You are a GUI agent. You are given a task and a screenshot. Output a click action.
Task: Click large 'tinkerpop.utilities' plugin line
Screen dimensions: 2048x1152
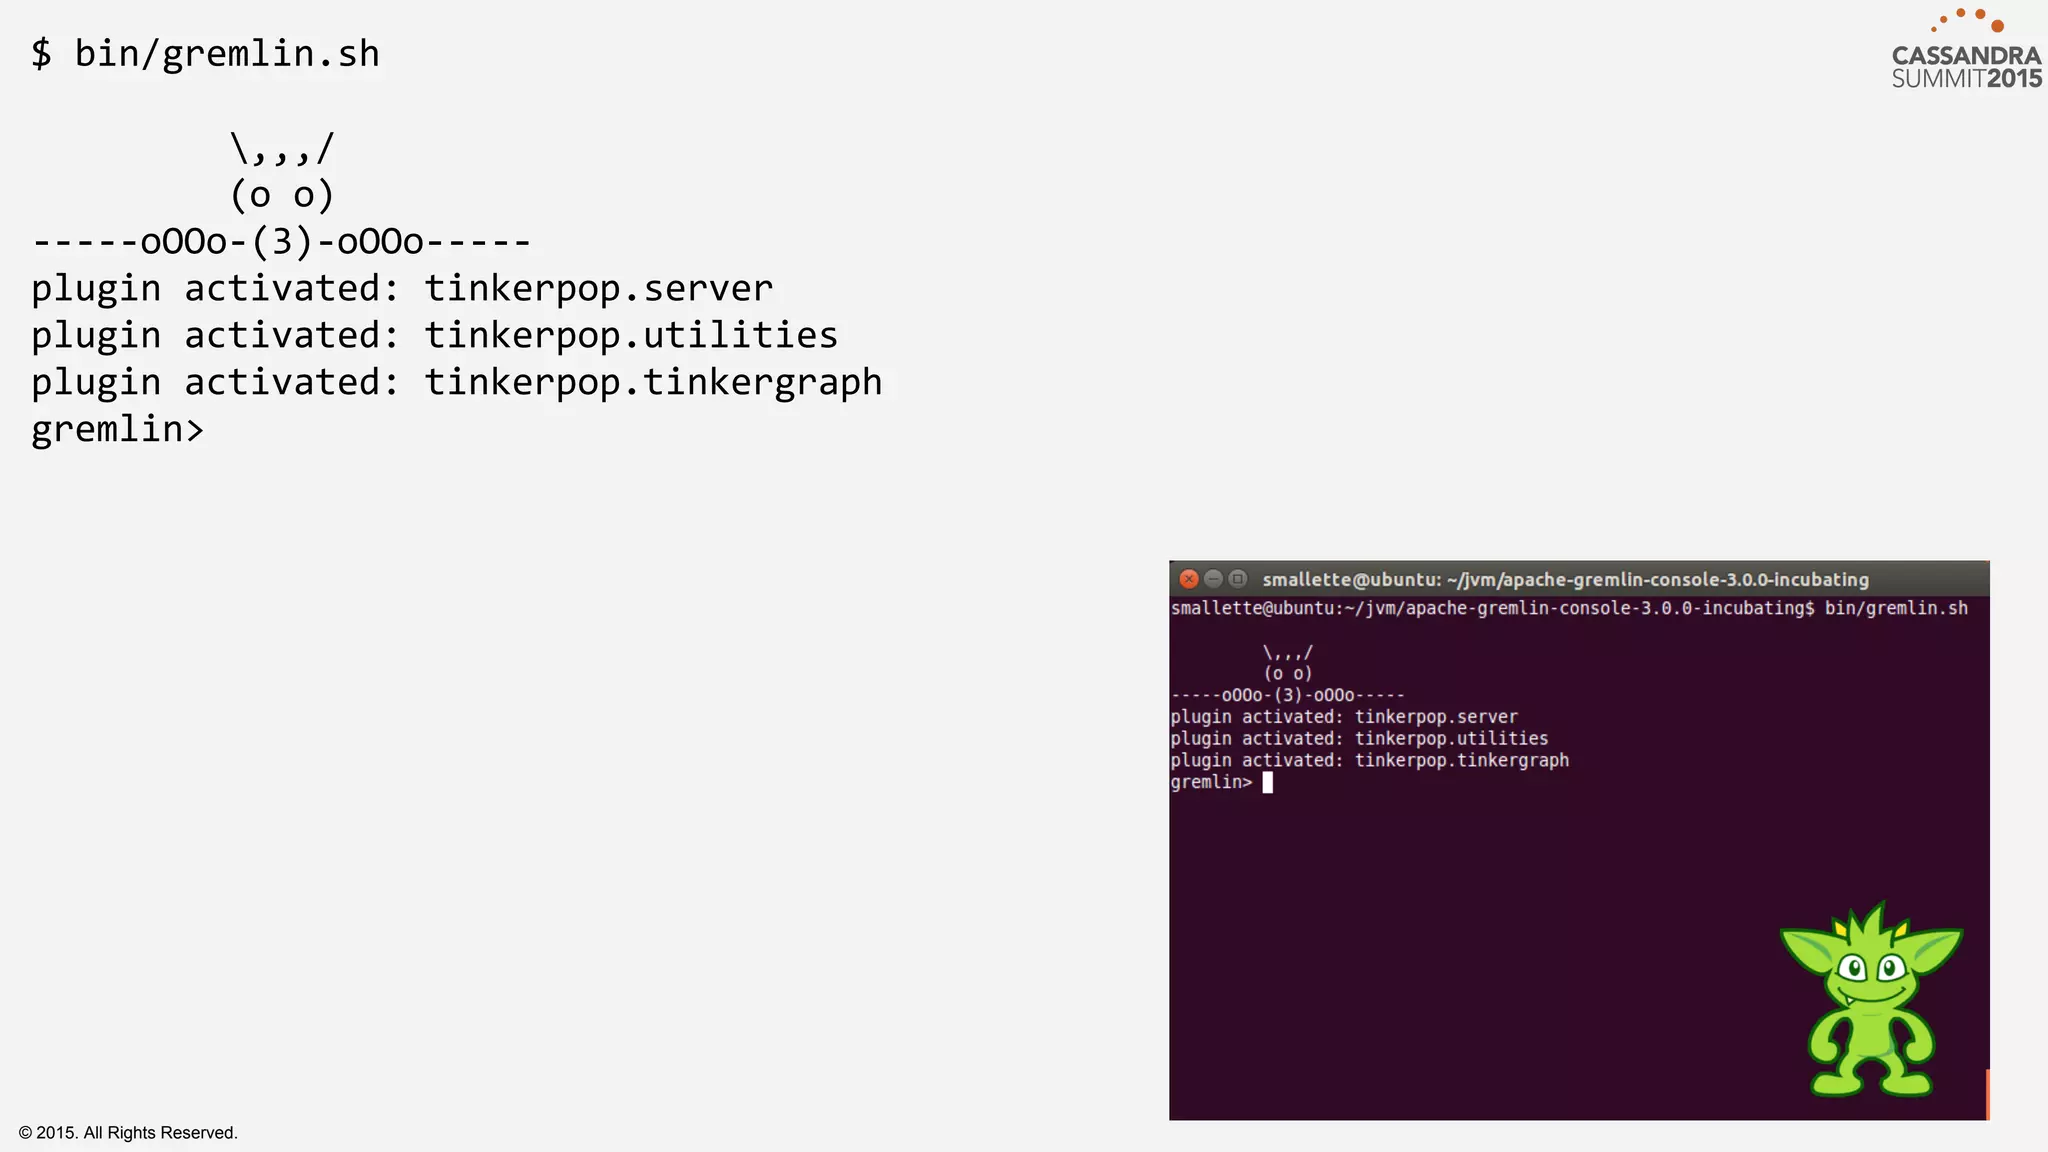[x=434, y=336]
